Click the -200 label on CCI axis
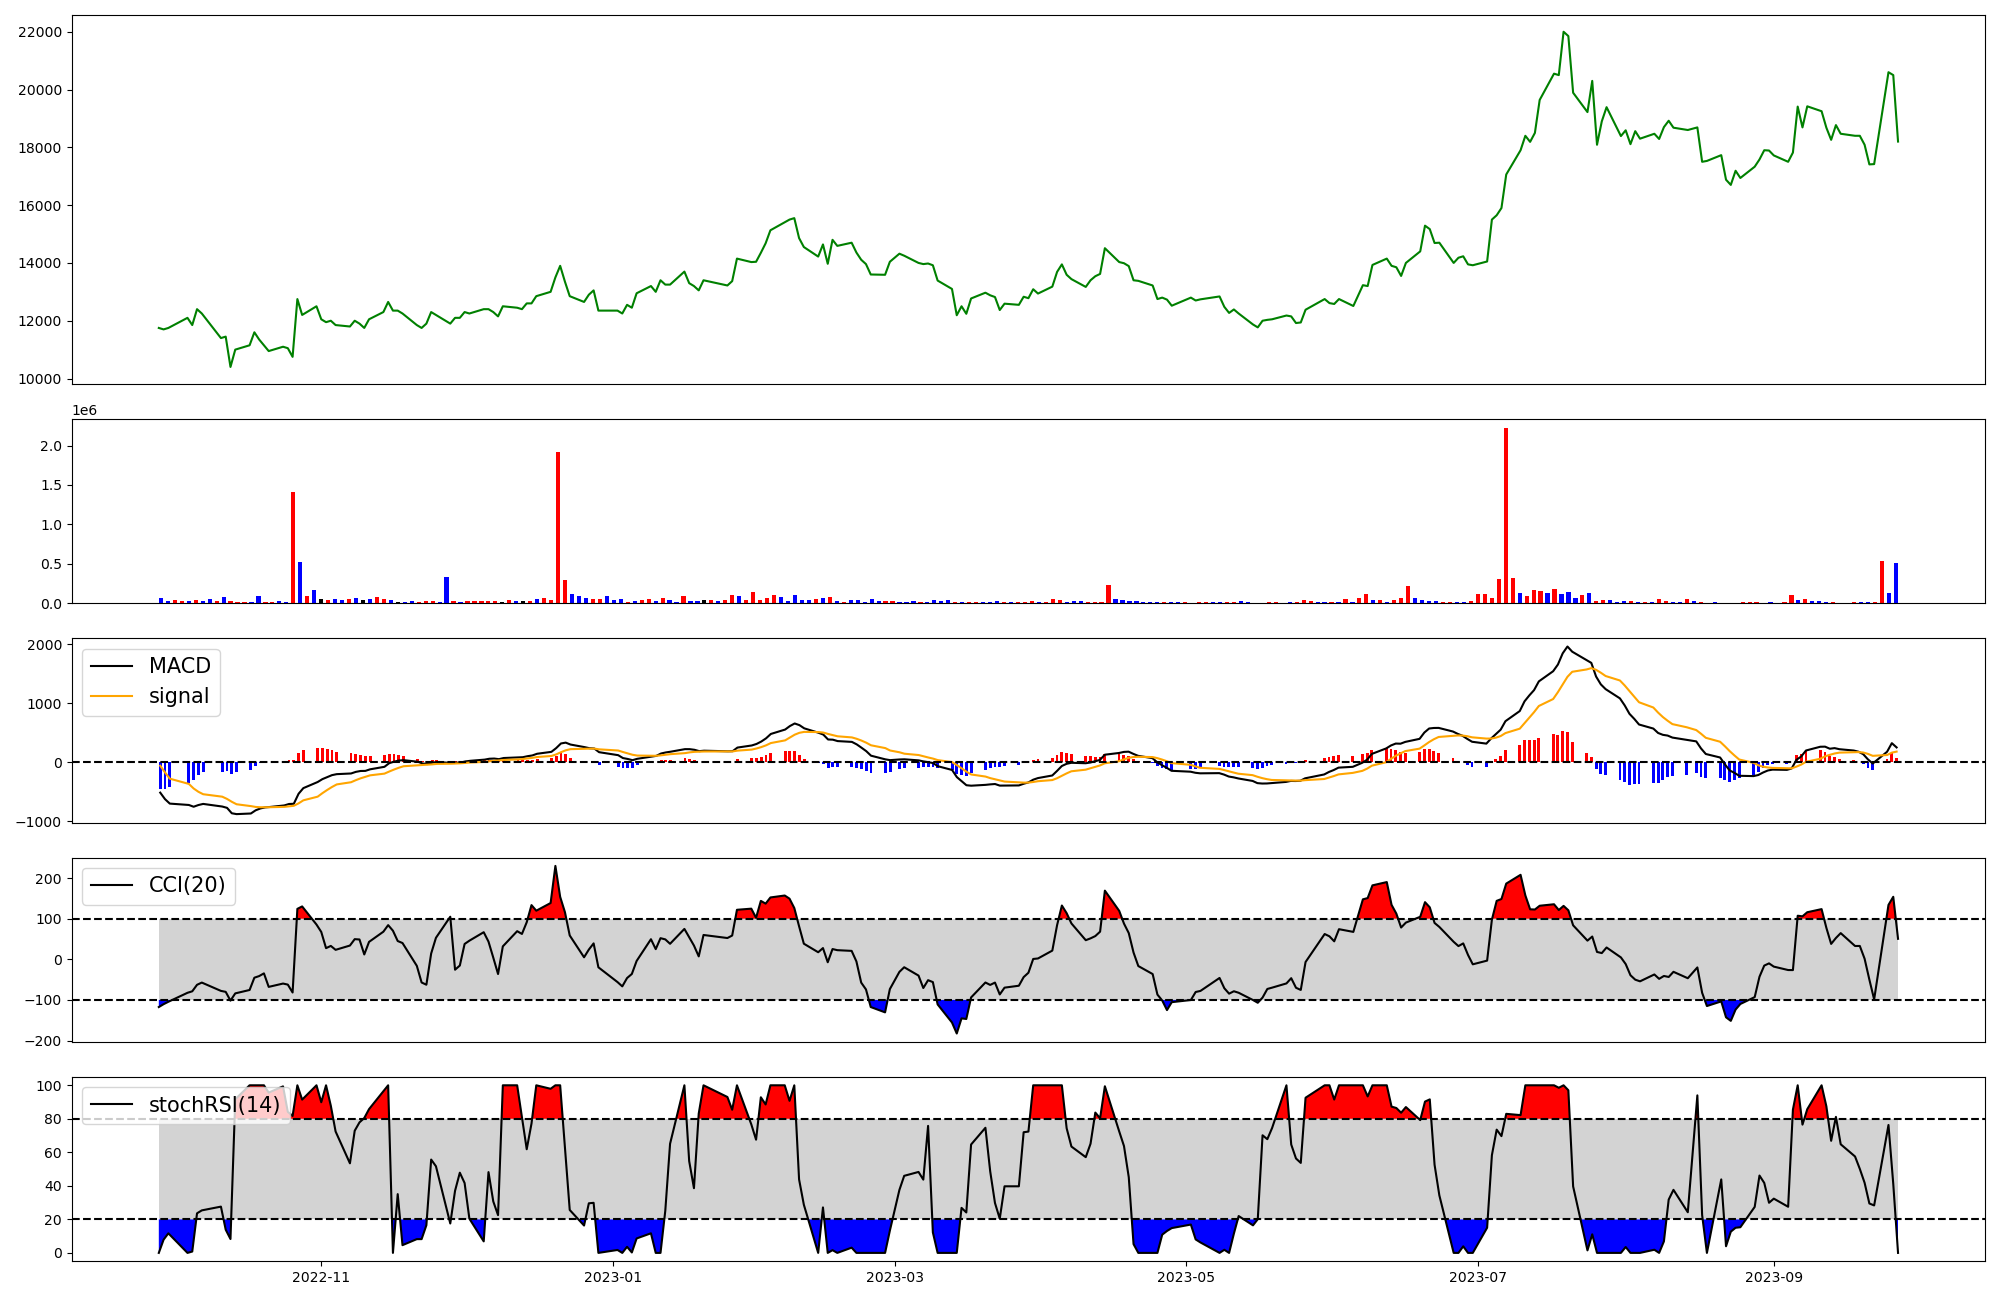Image resolution: width=2000 pixels, height=1300 pixels. 41,1041
